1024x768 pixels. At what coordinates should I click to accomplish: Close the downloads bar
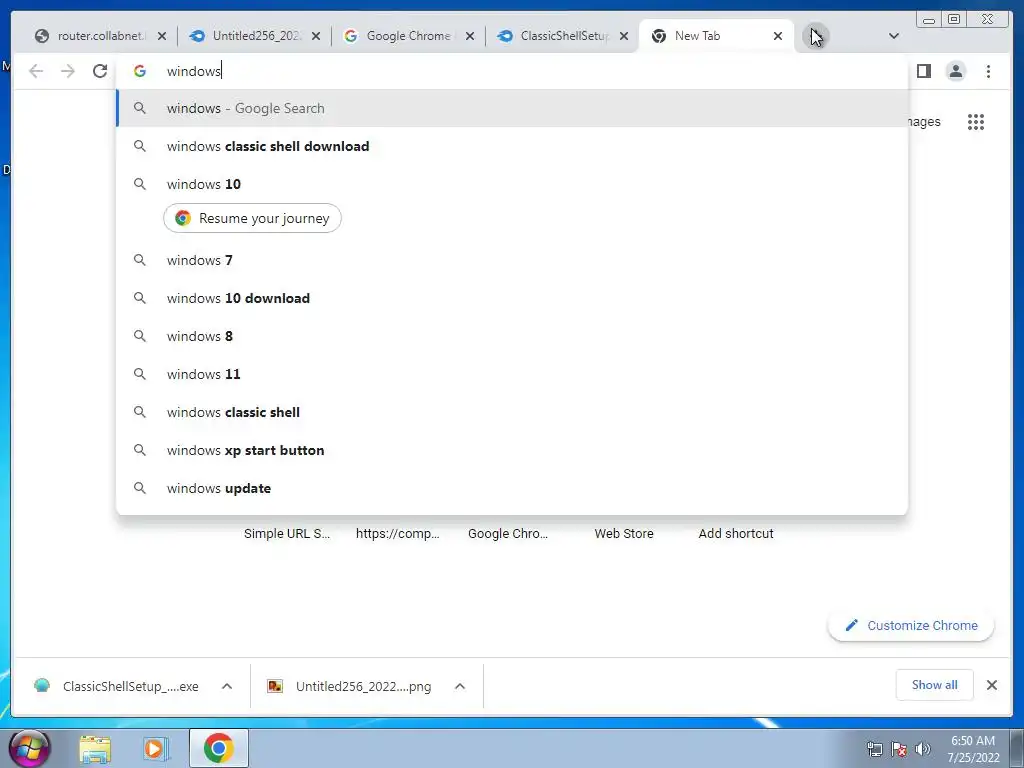point(991,685)
